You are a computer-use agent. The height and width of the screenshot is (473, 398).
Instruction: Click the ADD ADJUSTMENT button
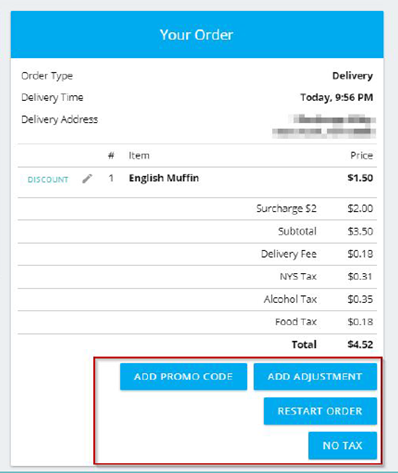(x=315, y=377)
